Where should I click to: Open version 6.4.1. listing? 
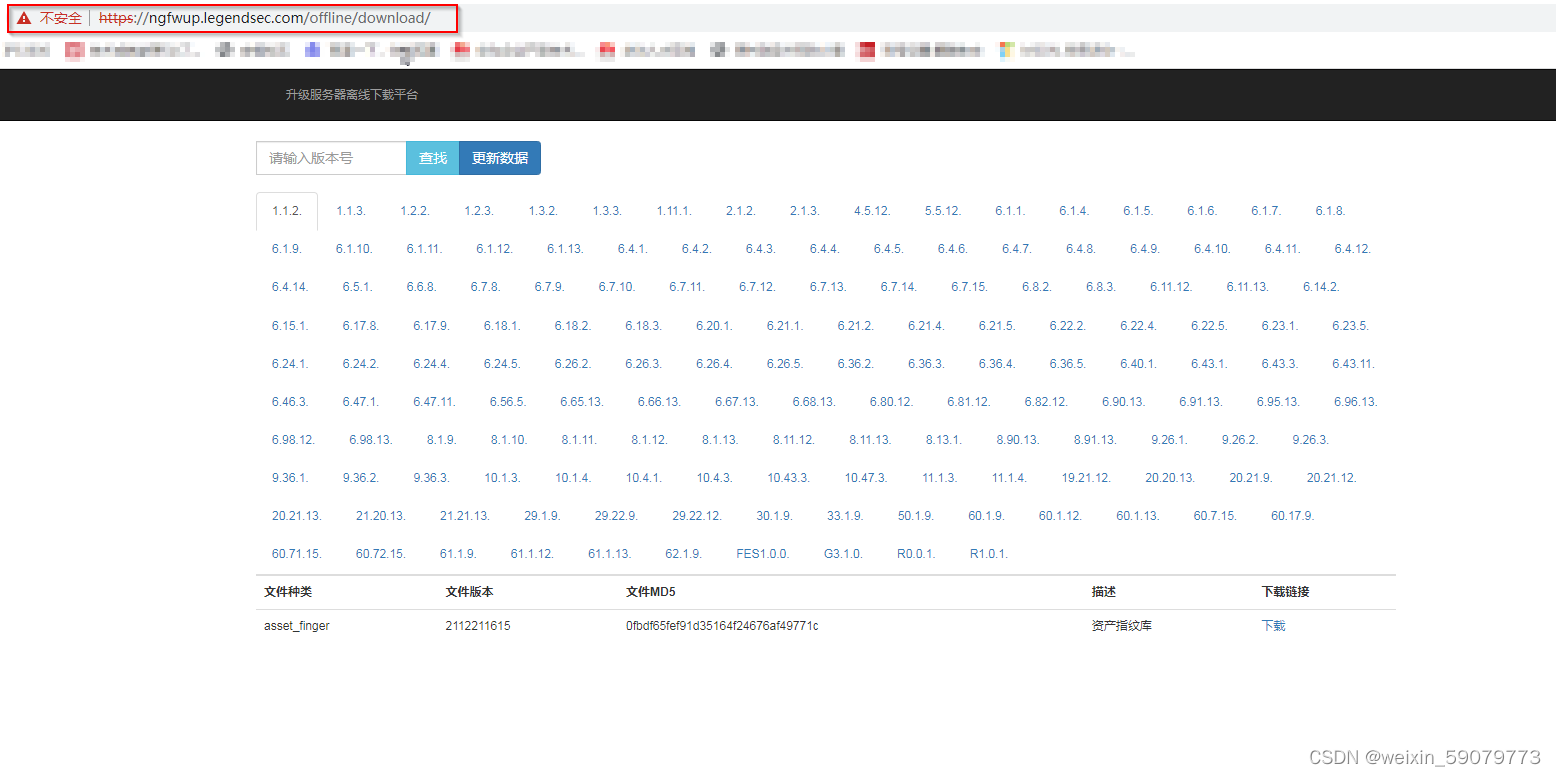[x=631, y=248]
